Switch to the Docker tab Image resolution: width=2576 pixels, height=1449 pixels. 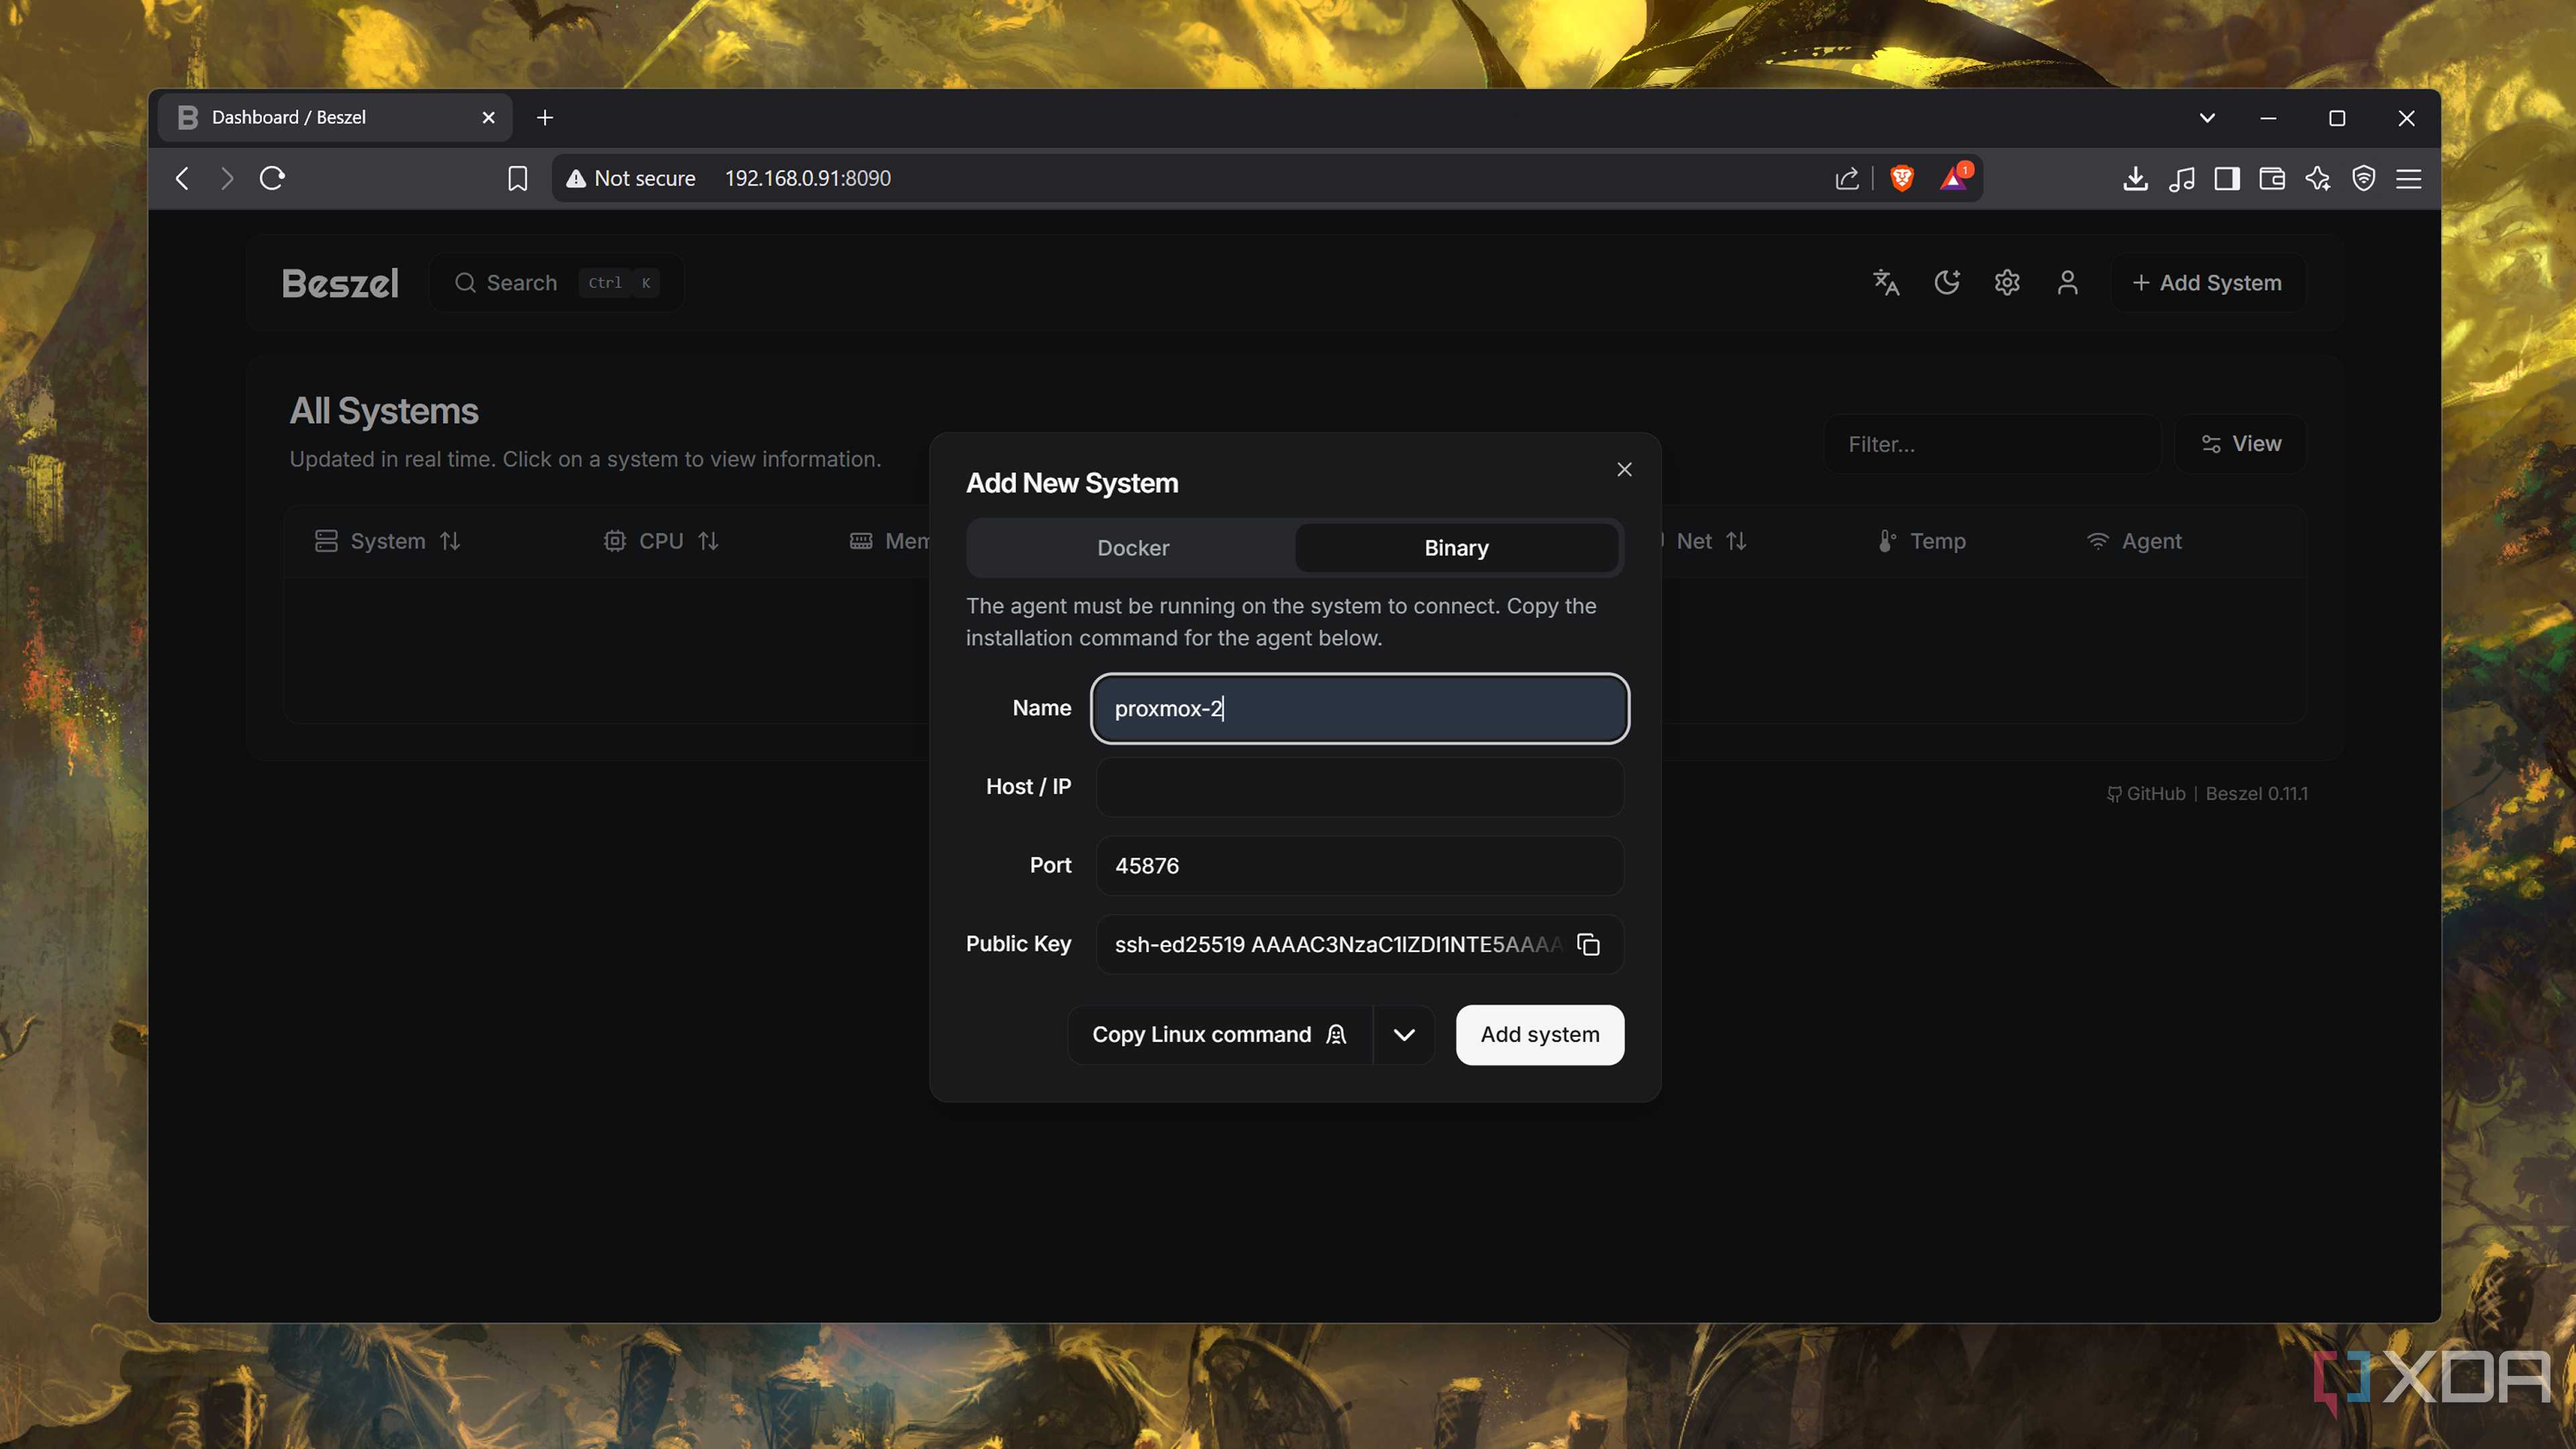[x=1132, y=548]
